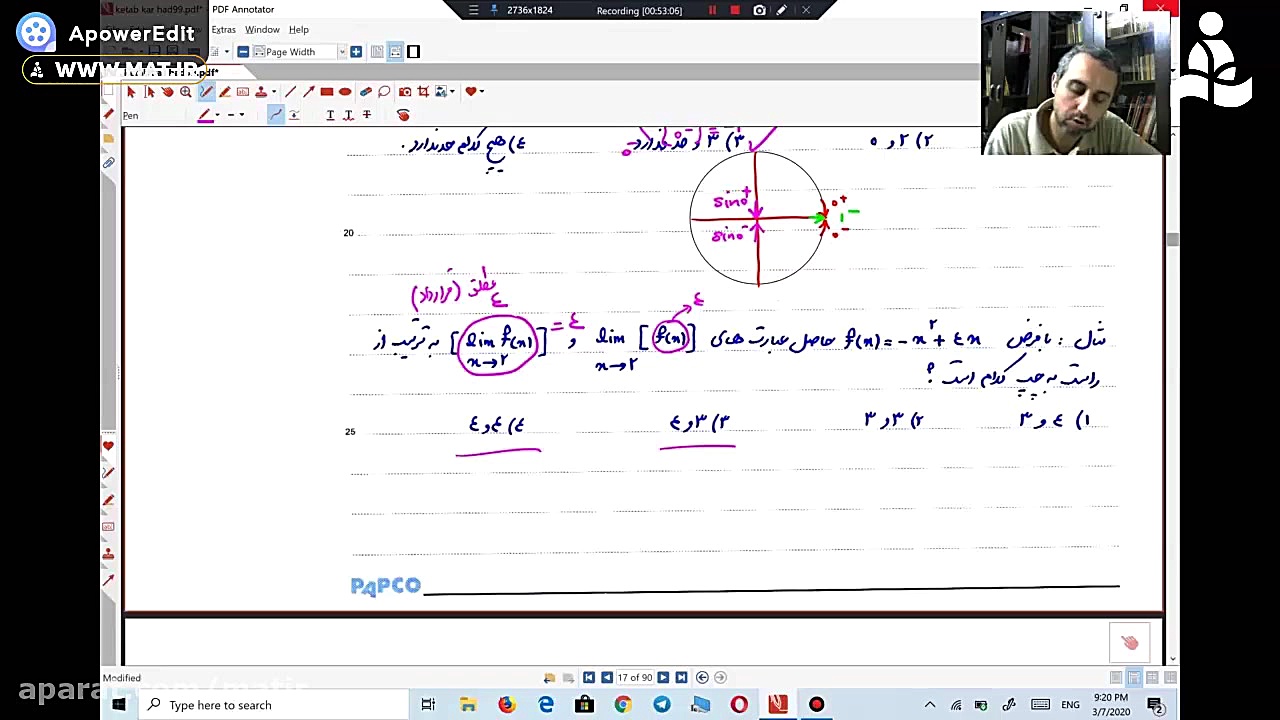Click the Snapshot camera tool
This screenshot has width=1280, height=720.
point(405,92)
